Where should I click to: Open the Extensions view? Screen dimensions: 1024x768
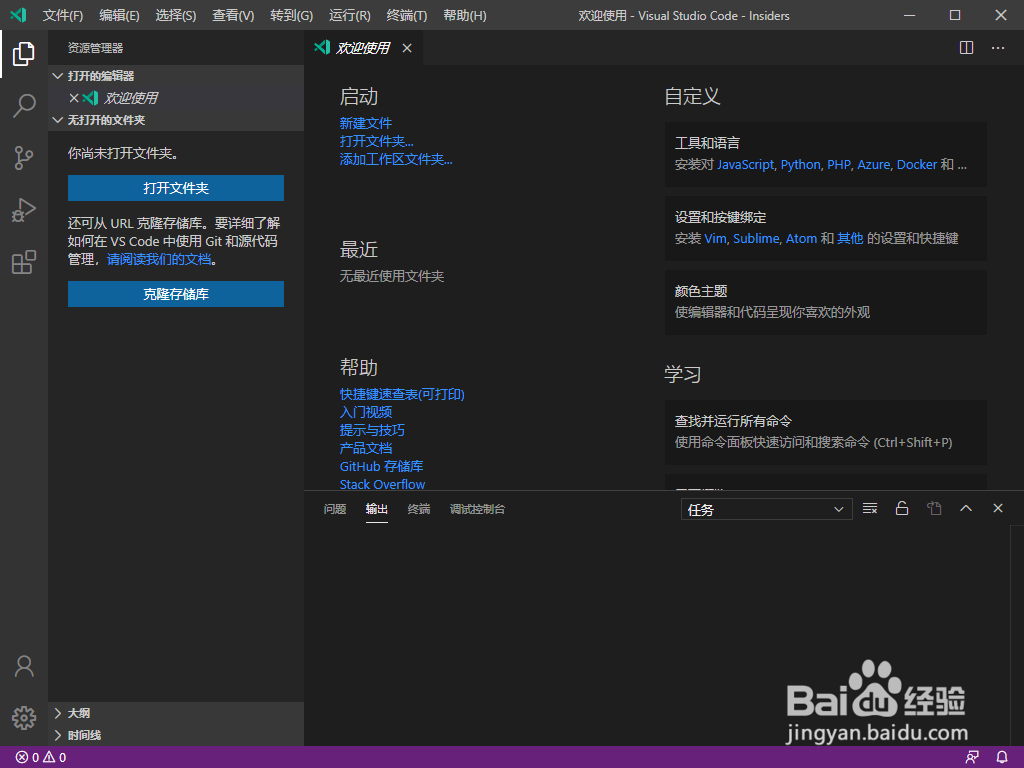(23, 262)
